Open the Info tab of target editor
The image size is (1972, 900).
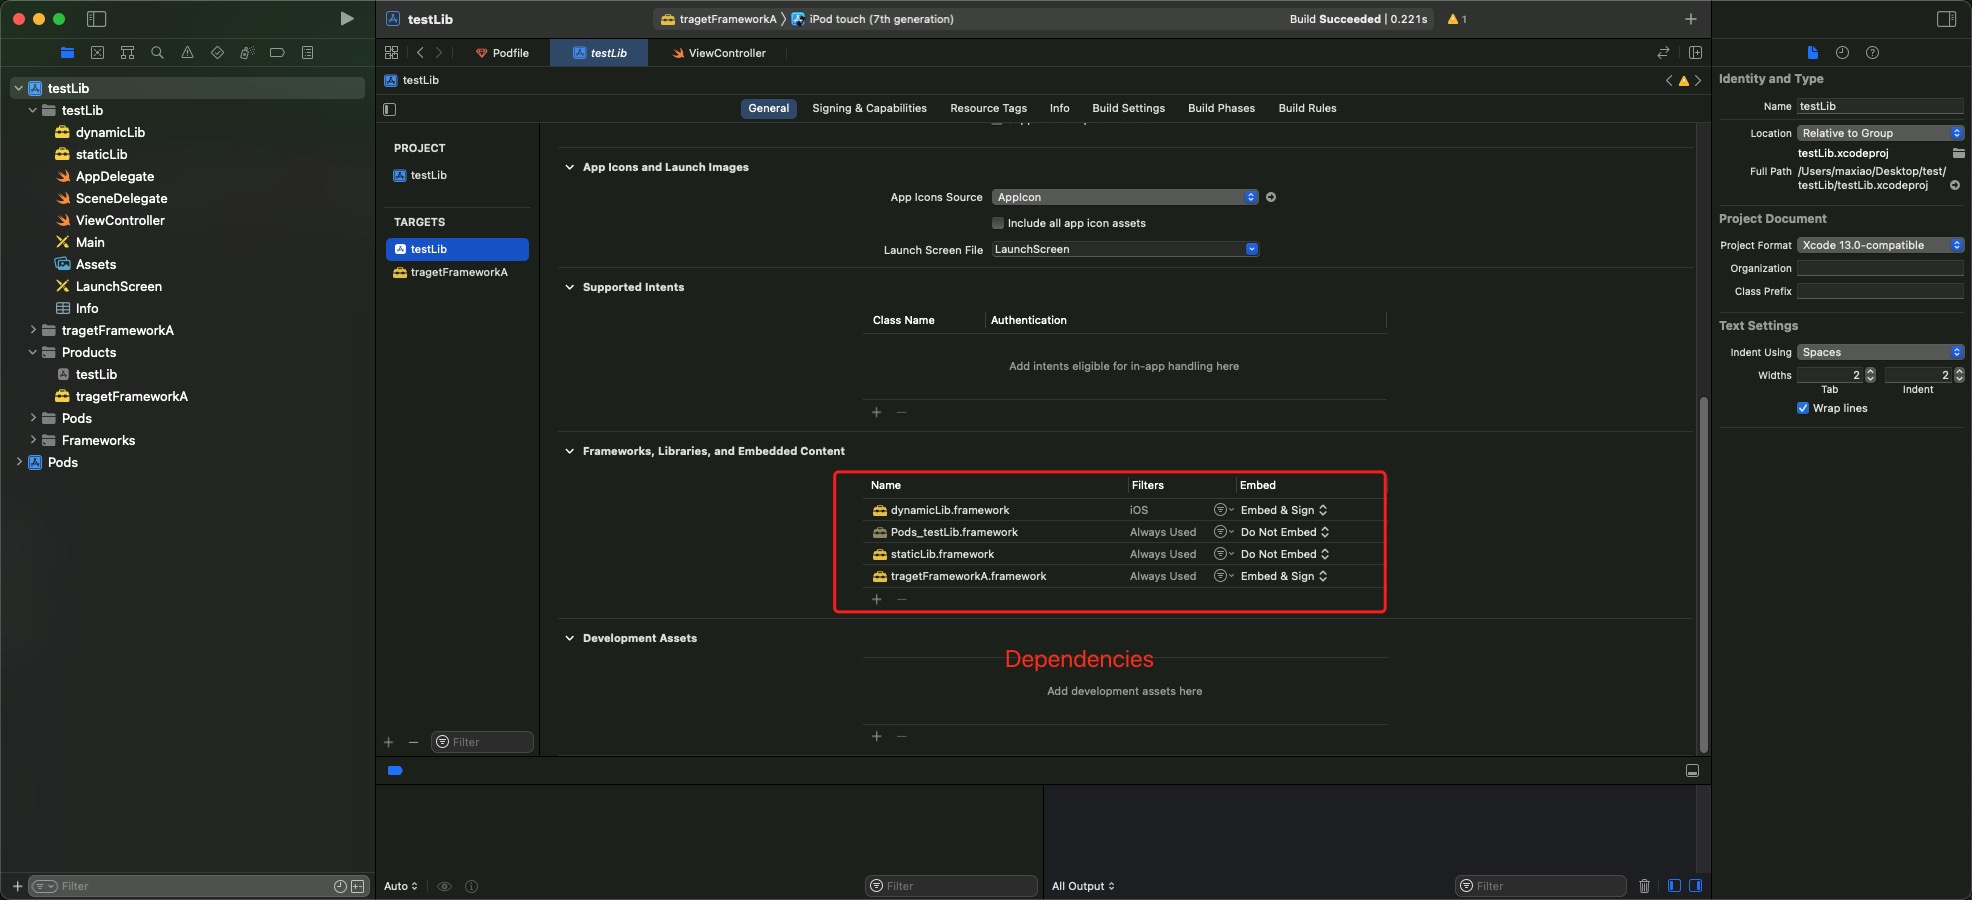click(1059, 108)
